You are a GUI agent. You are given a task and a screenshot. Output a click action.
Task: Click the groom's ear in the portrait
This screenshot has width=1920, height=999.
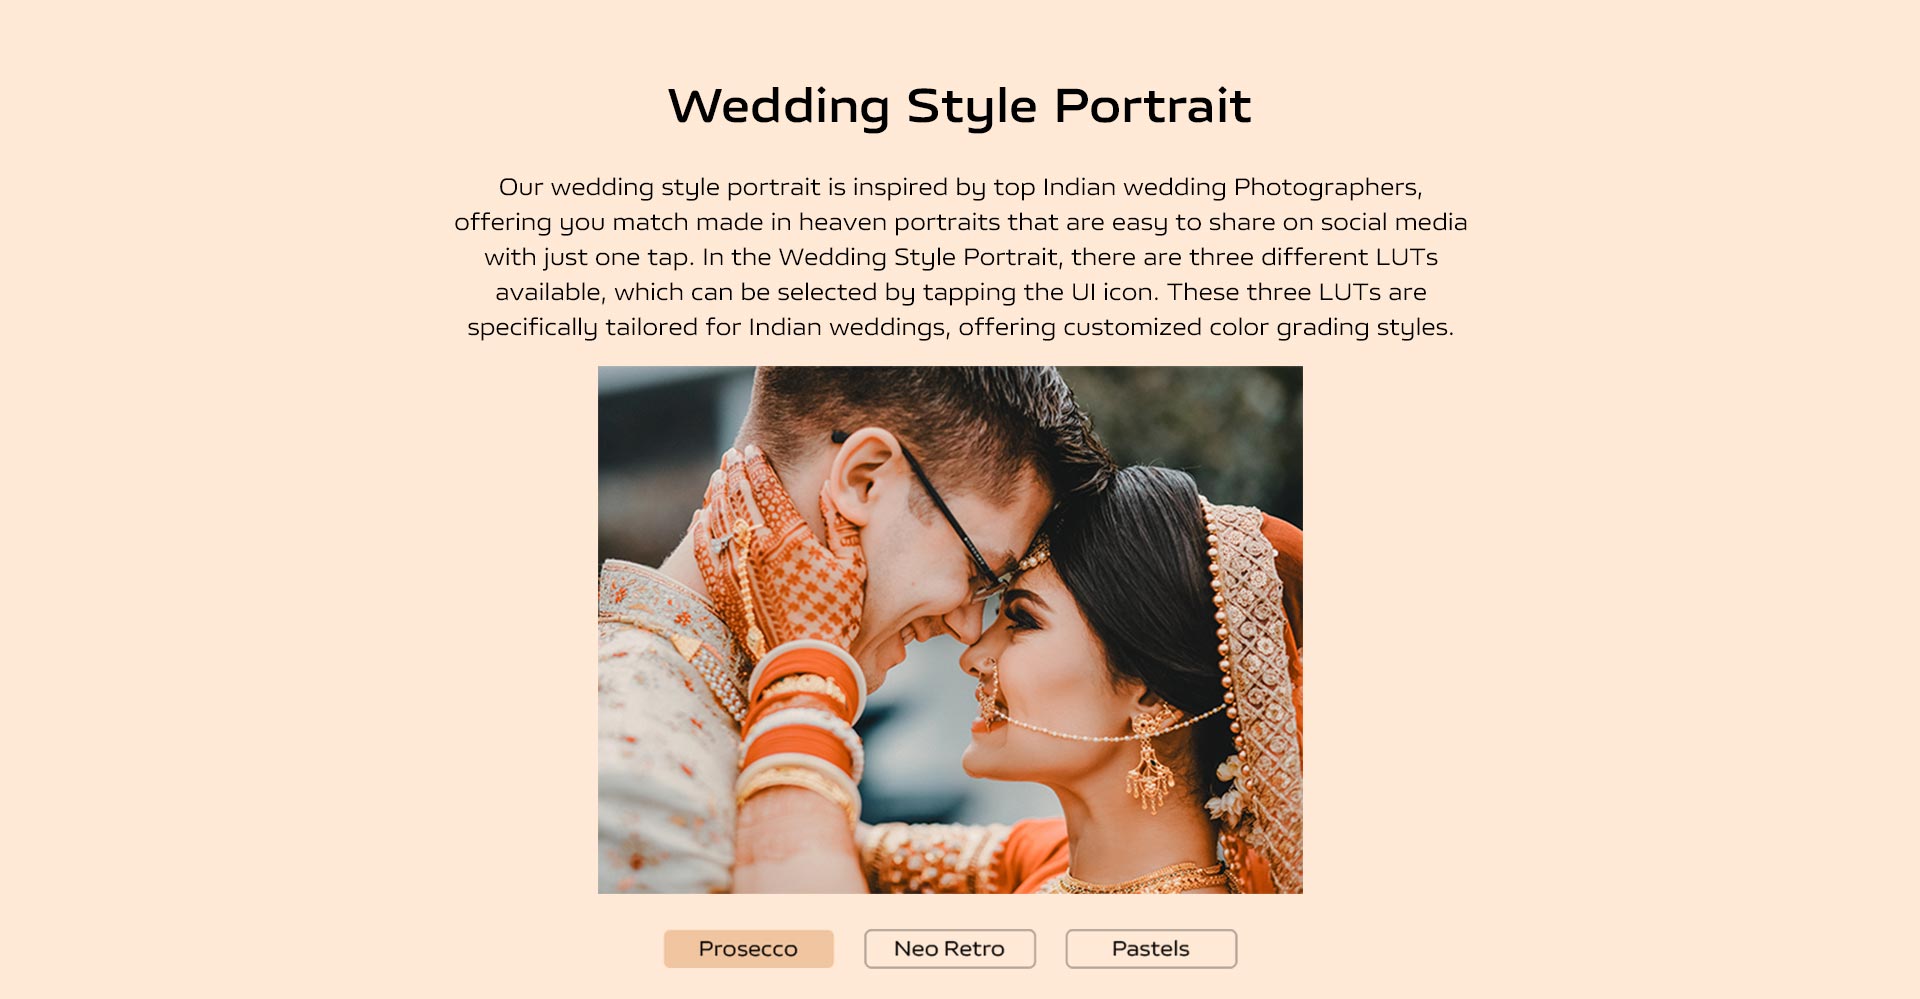(860, 475)
